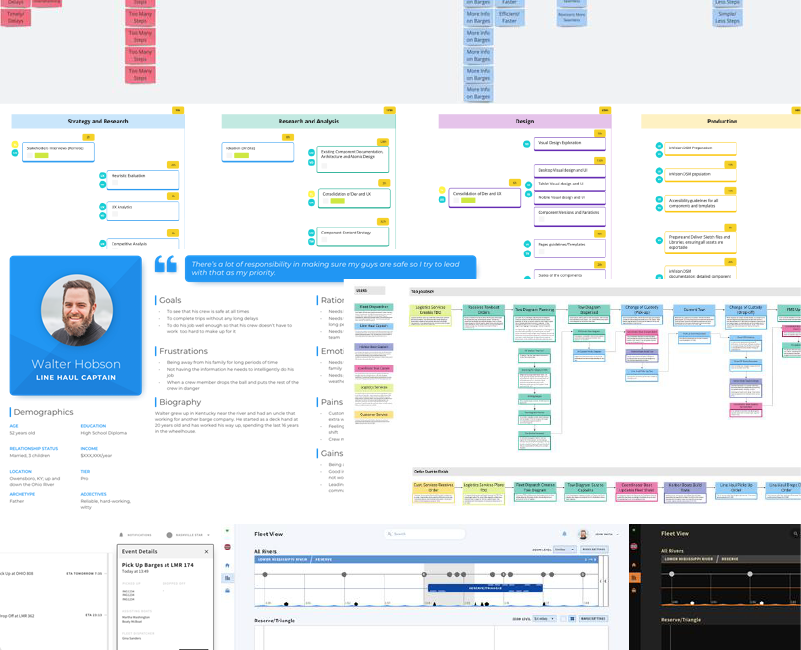The width and height of the screenshot is (801, 650).
Task: Open the Reserve/Triangle zoom level dropdown
Action: tap(543, 619)
